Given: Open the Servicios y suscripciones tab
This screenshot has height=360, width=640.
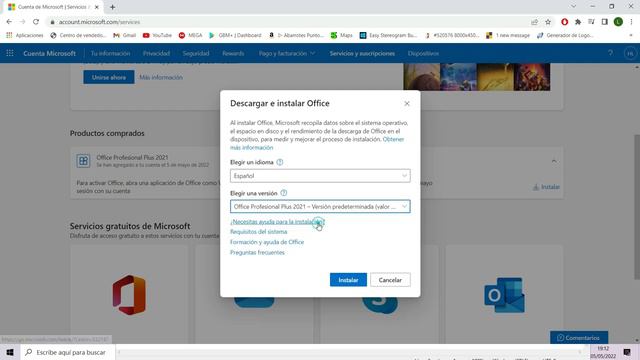Looking at the screenshot, I should tap(362, 53).
